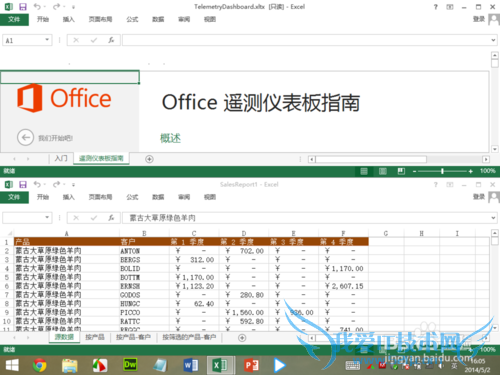
Task: Open 页面布局 tab in TelemetryDashboard window
Action: tap(100, 19)
